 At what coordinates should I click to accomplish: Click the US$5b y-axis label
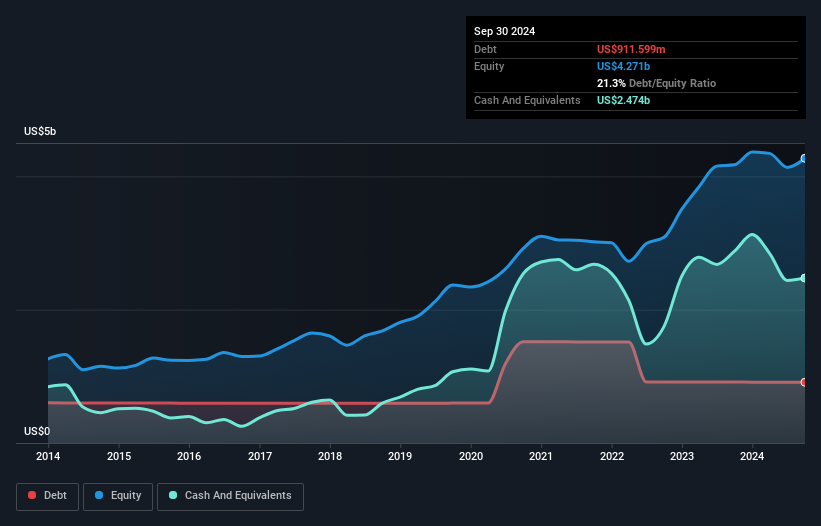[40, 131]
